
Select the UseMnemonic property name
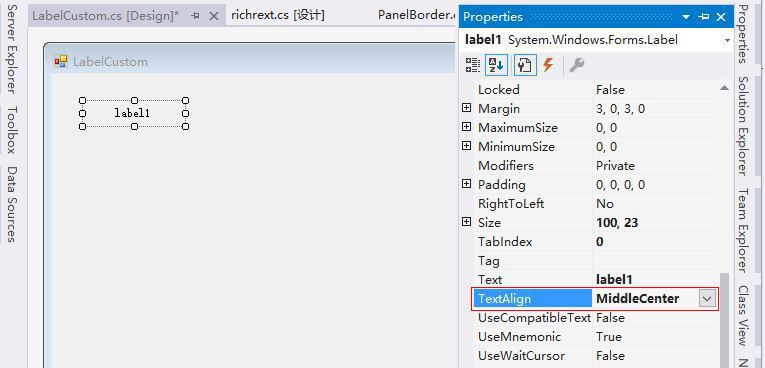pos(519,337)
